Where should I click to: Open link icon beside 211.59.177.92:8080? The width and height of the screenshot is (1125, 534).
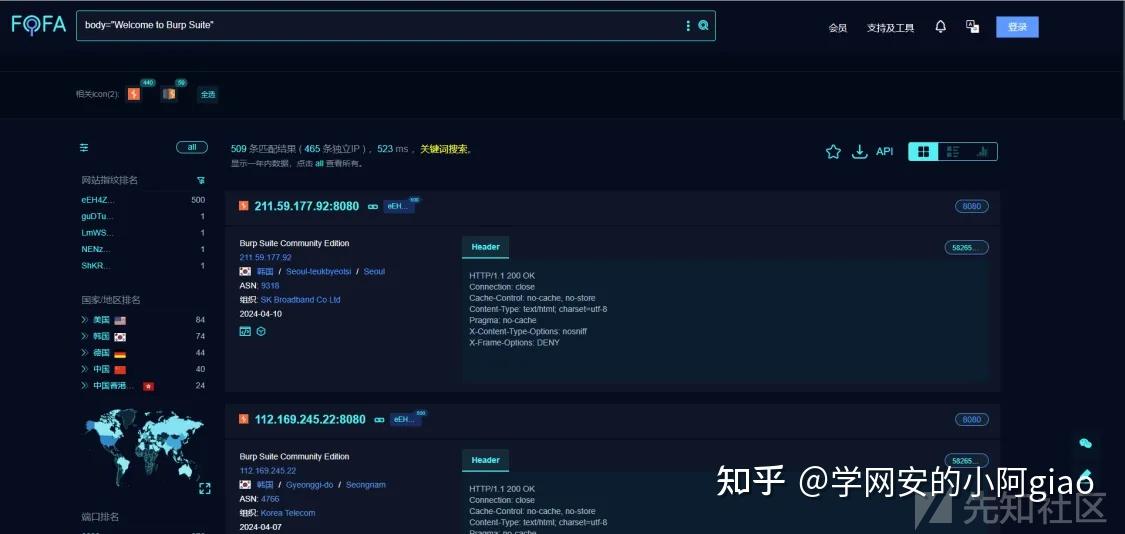tap(372, 207)
